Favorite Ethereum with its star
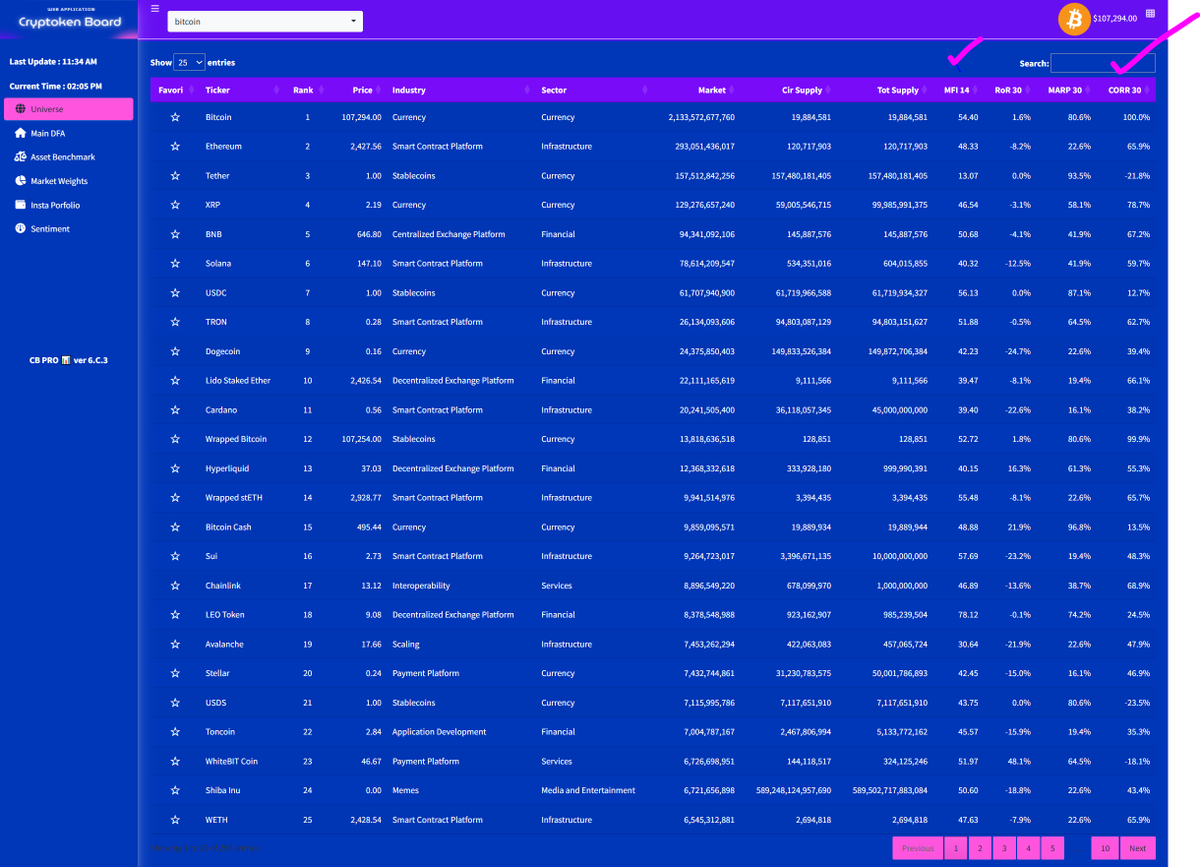This screenshot has height=867, width=1200. 175,146
